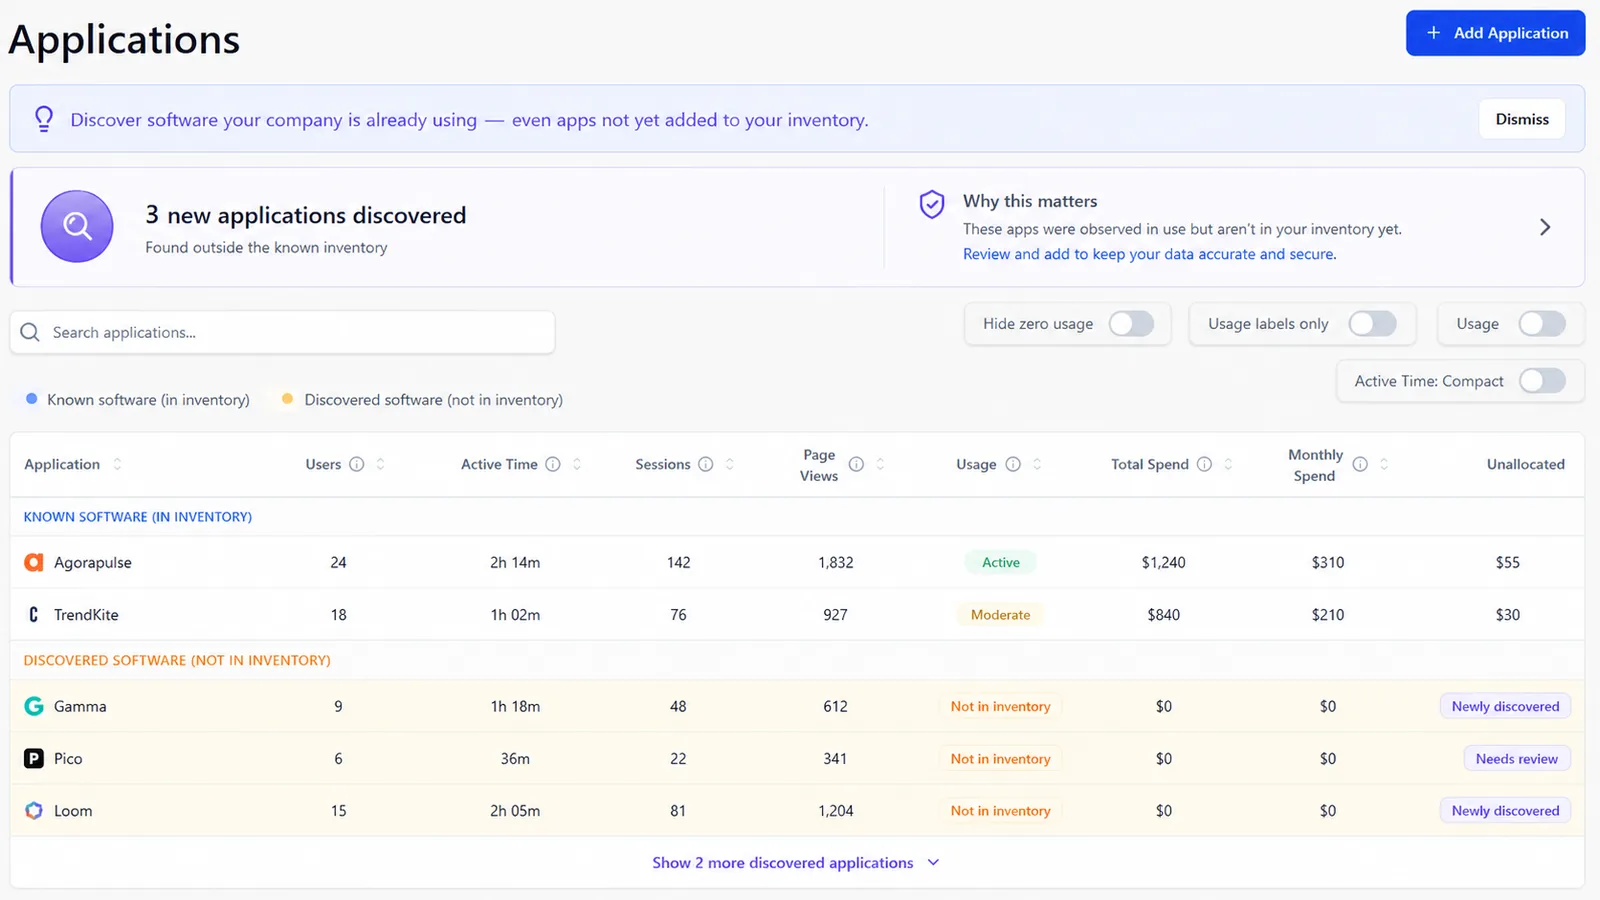This screenshot has height=900, width=1600.
Task: Select the Loom application name
Action: click(x=73, y=810)
